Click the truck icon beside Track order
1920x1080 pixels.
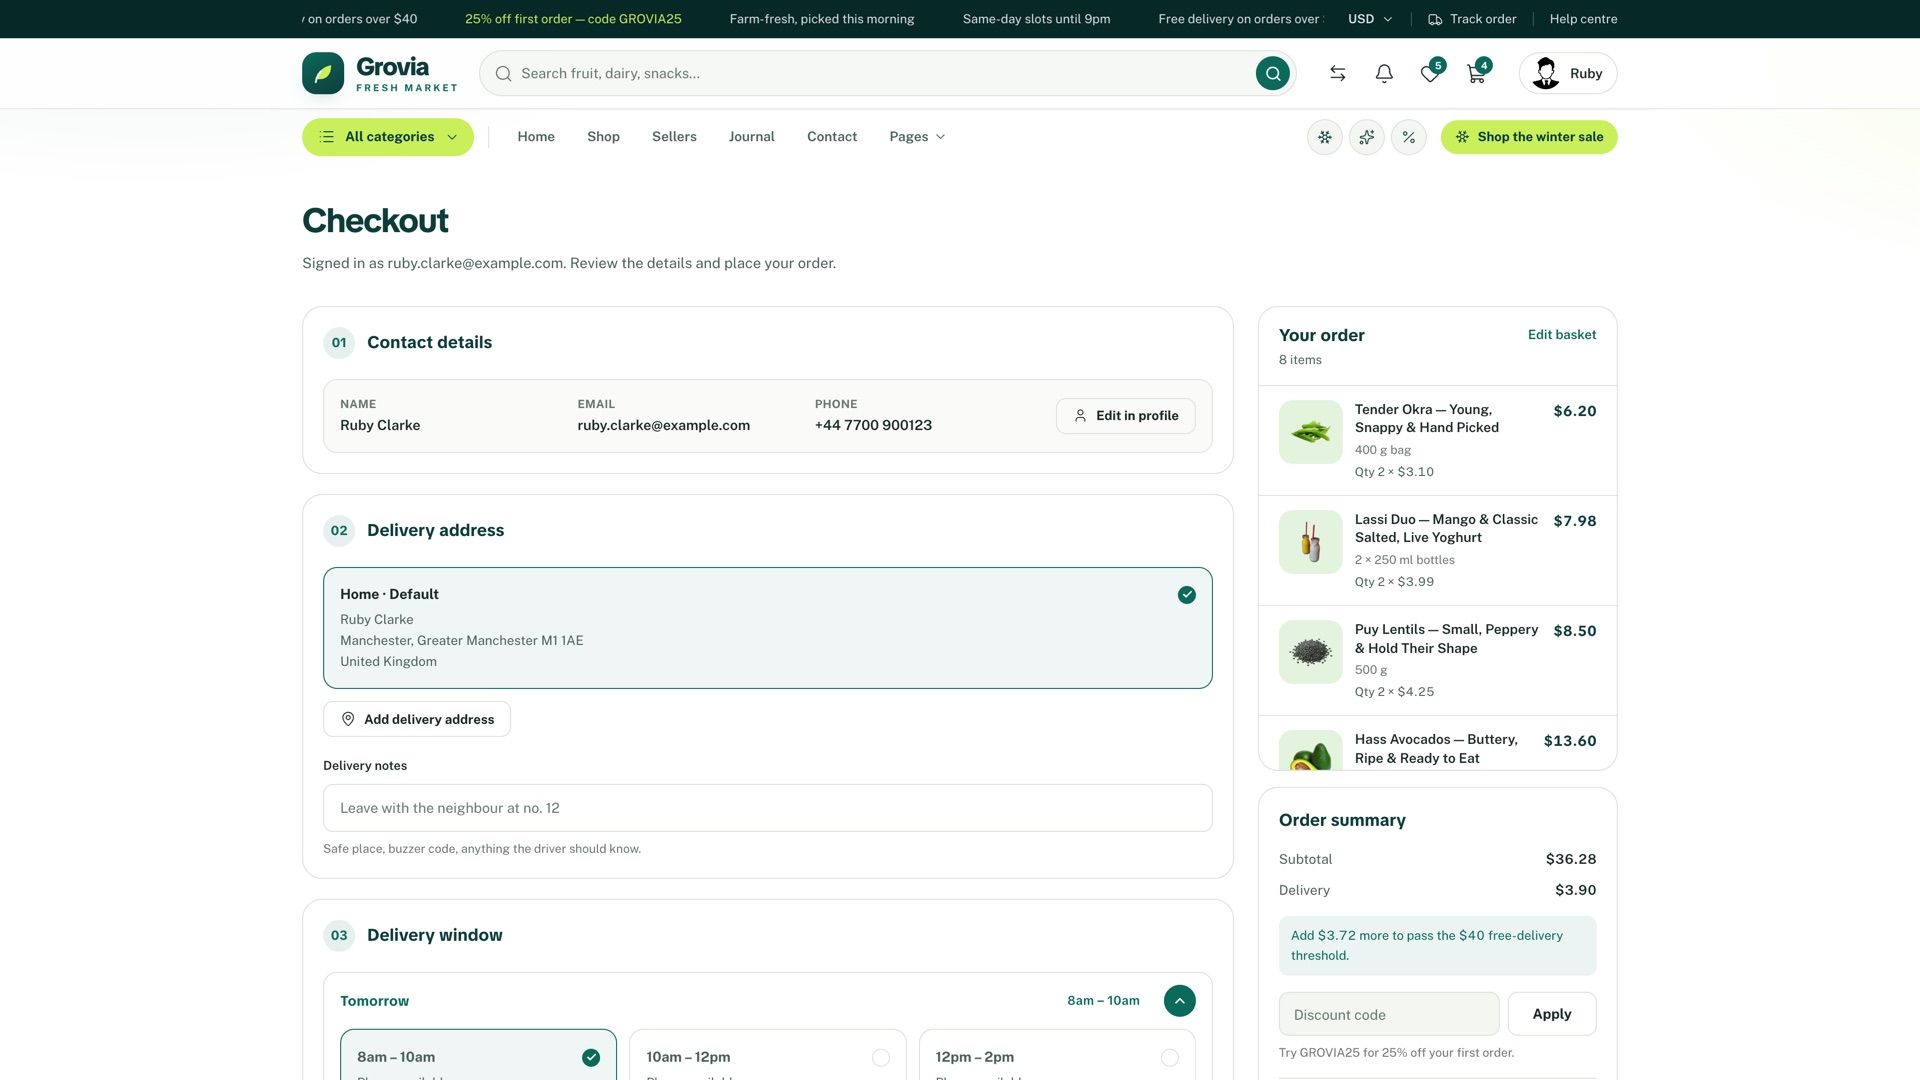click(x=1435, y=19)
